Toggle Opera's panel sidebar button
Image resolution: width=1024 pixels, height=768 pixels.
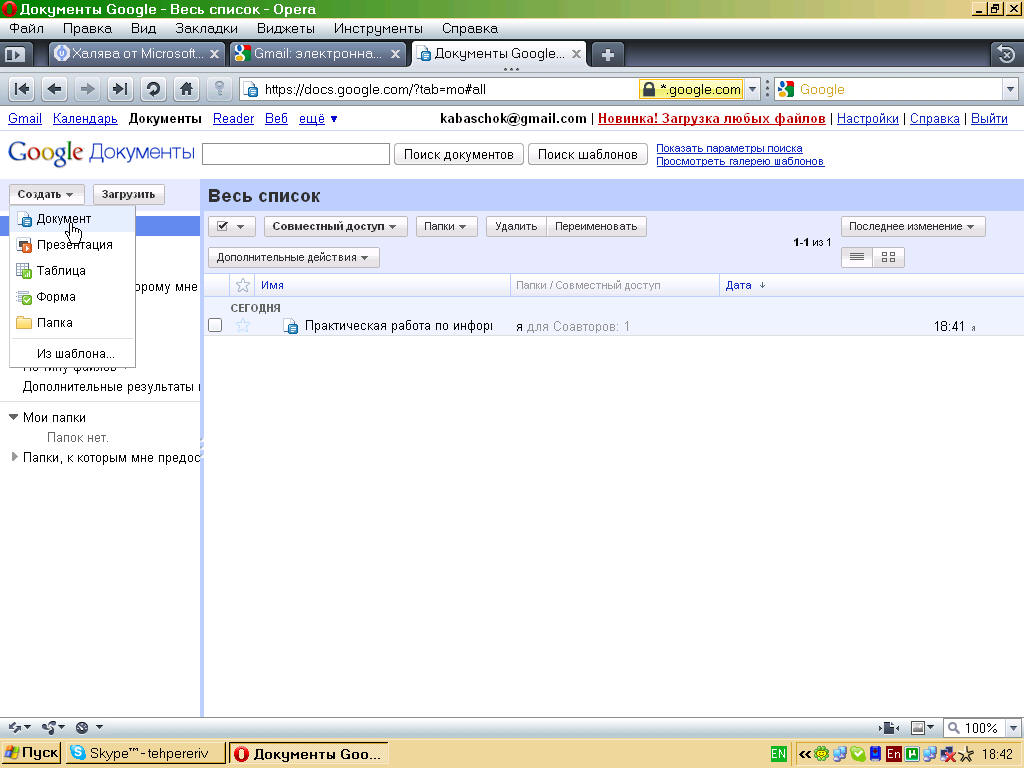point(15,54)
